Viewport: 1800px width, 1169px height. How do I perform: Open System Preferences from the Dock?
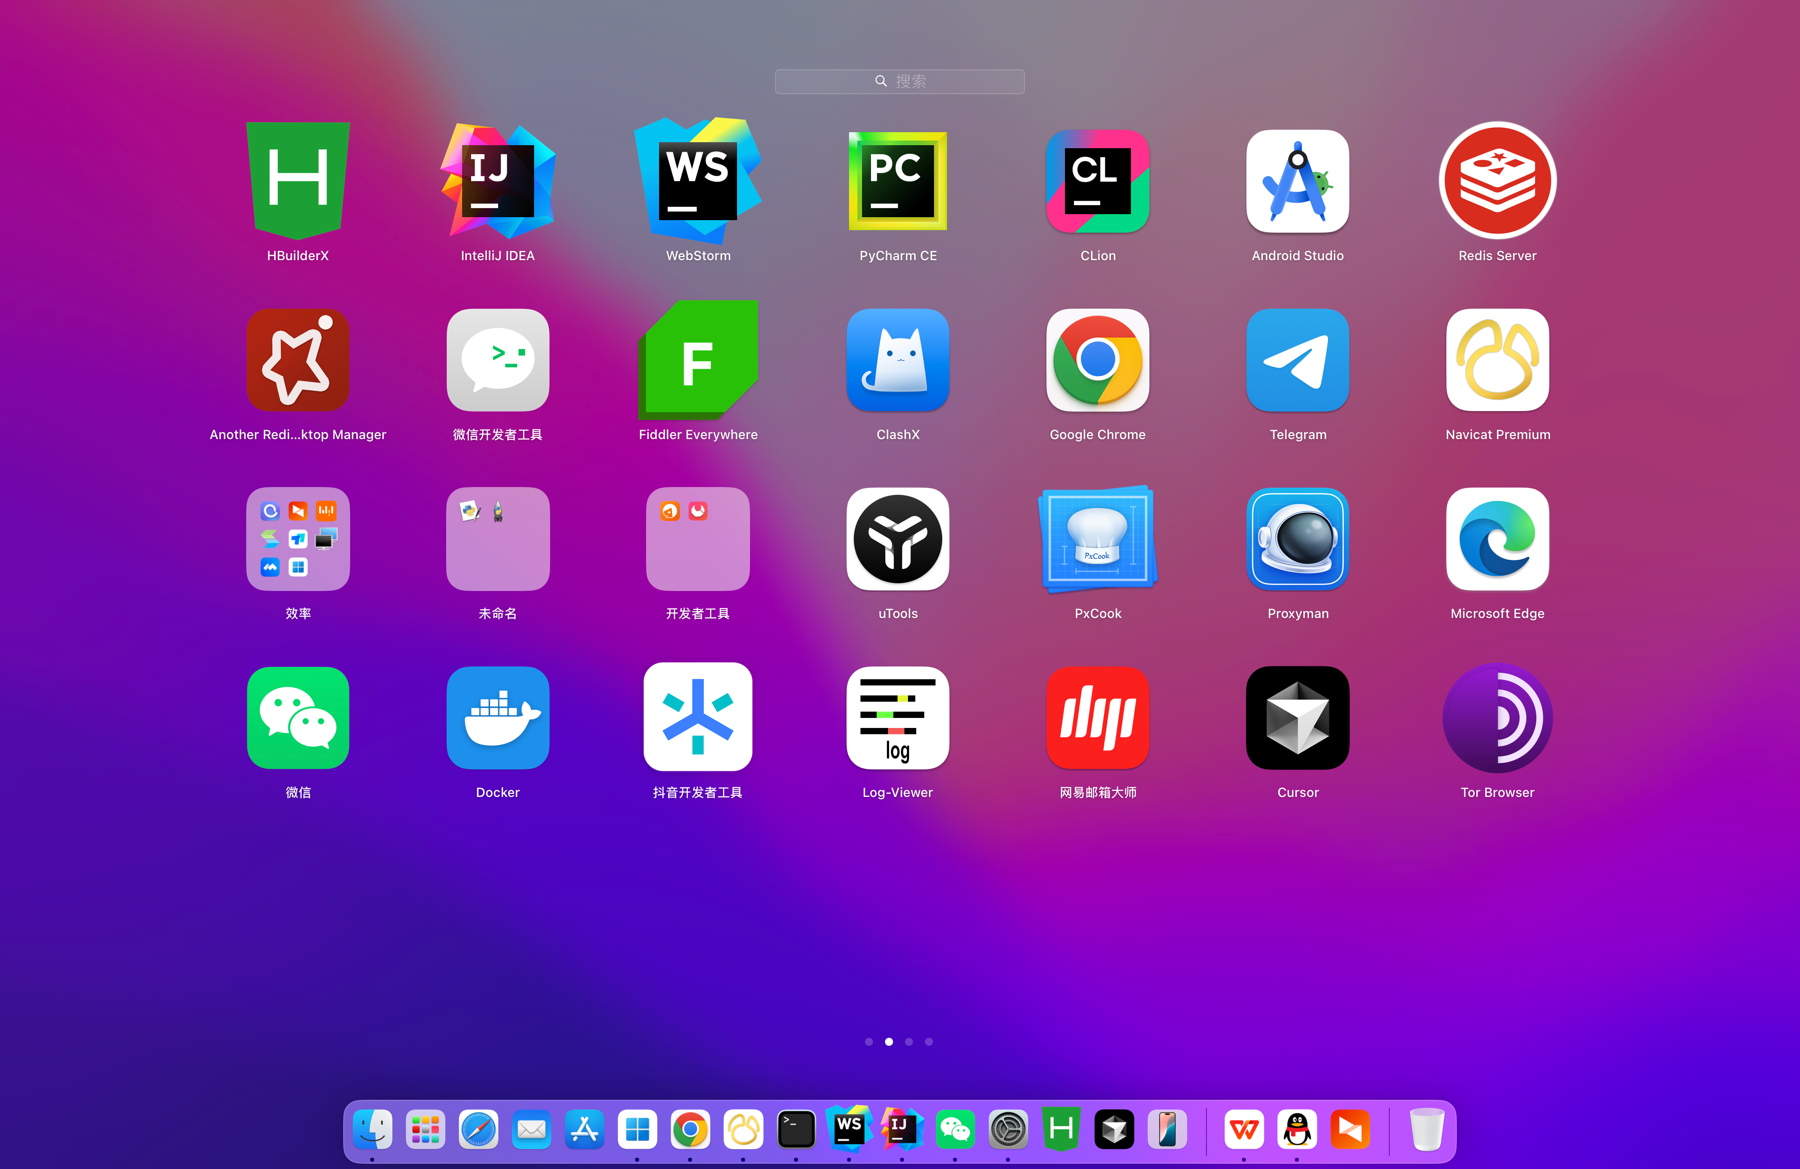1008,1130
